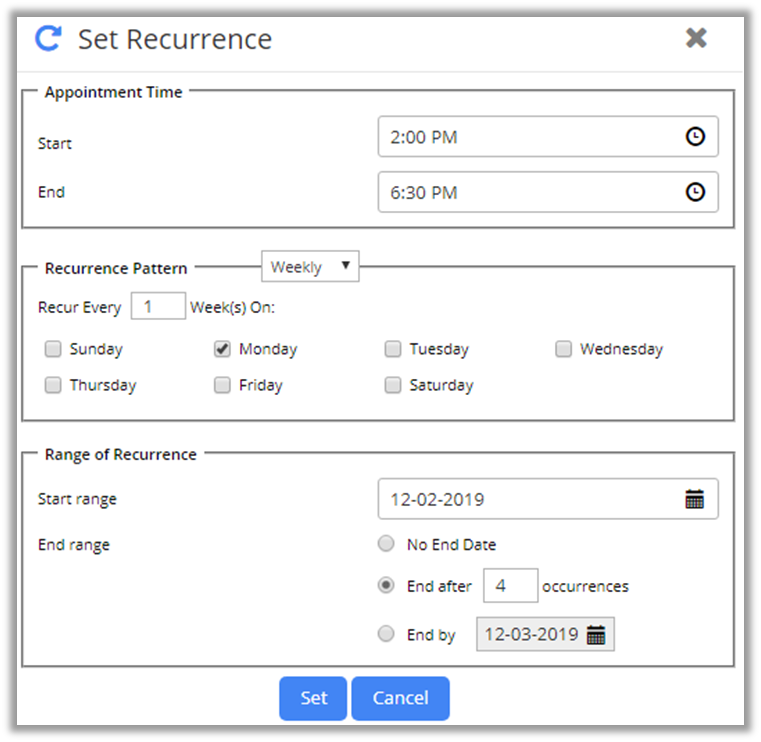The width and height of the screenshot is (761, 742).
Task: Click the Cancel button
Action: click(x=400, y=698)
